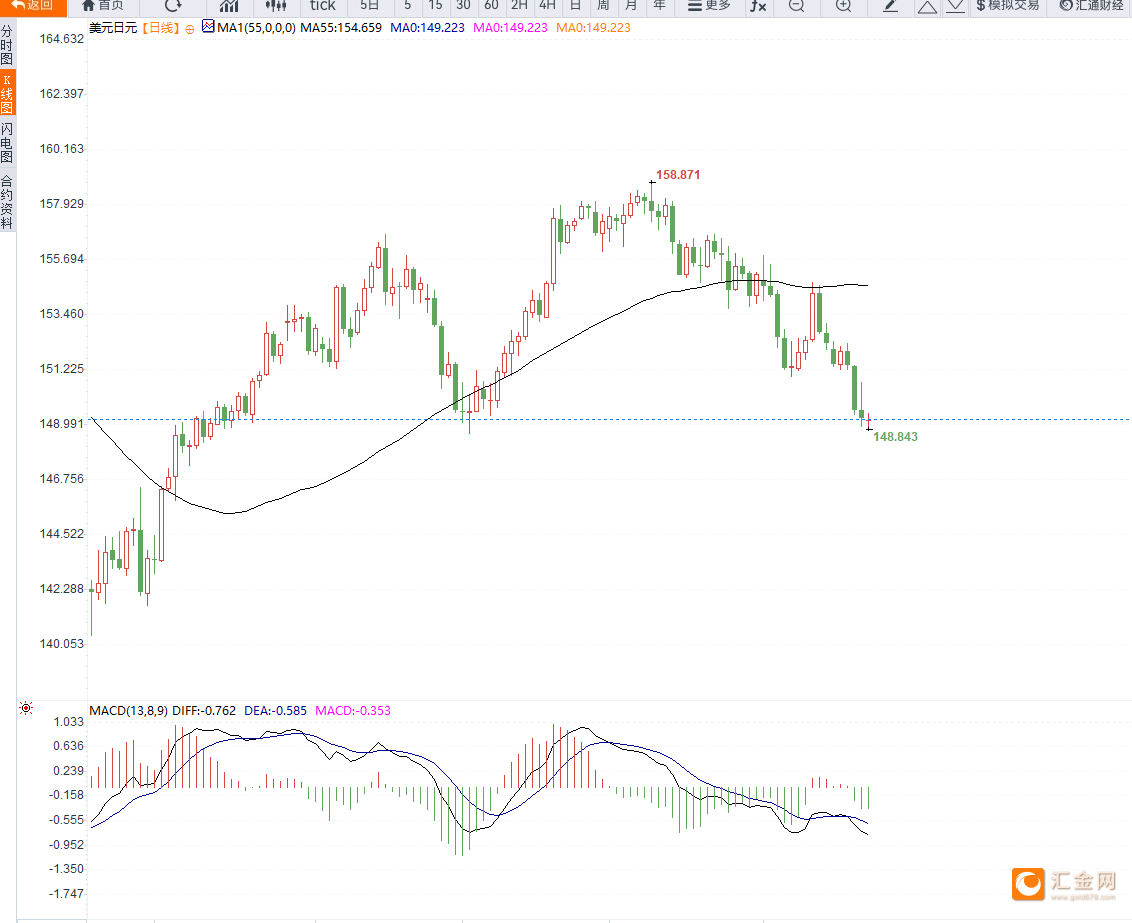Select the 月 monthly timeframe

[632, 6]
